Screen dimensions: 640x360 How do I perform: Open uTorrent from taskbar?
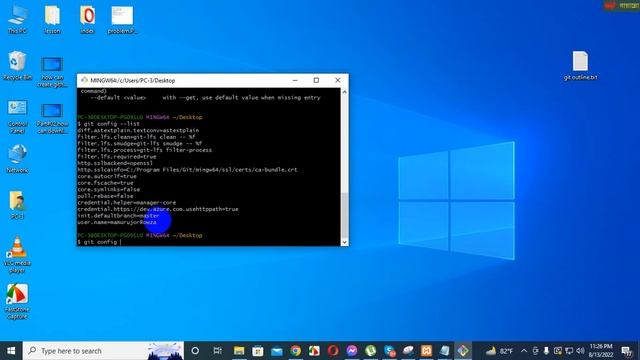pos(371,351)
